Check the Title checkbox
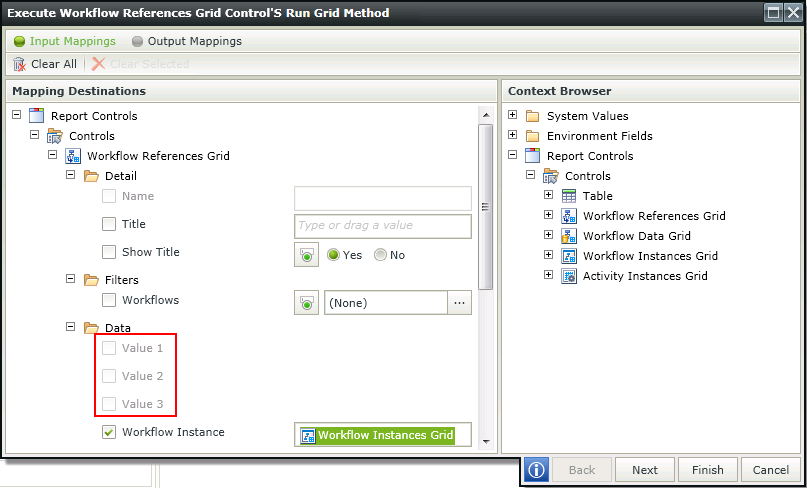Screen dimensions: 807x488 pyautogui.click(x=109, y=224)
